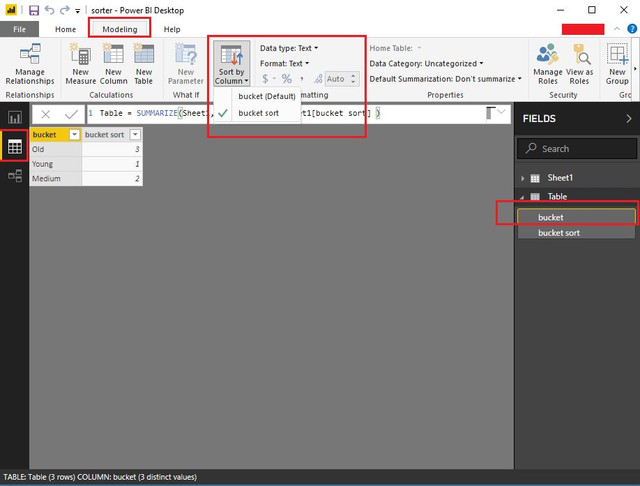The width and height of the screenshot is (640, 486).
Task: Click the Save icon in title bar
Action: click(x=34, y=10)
